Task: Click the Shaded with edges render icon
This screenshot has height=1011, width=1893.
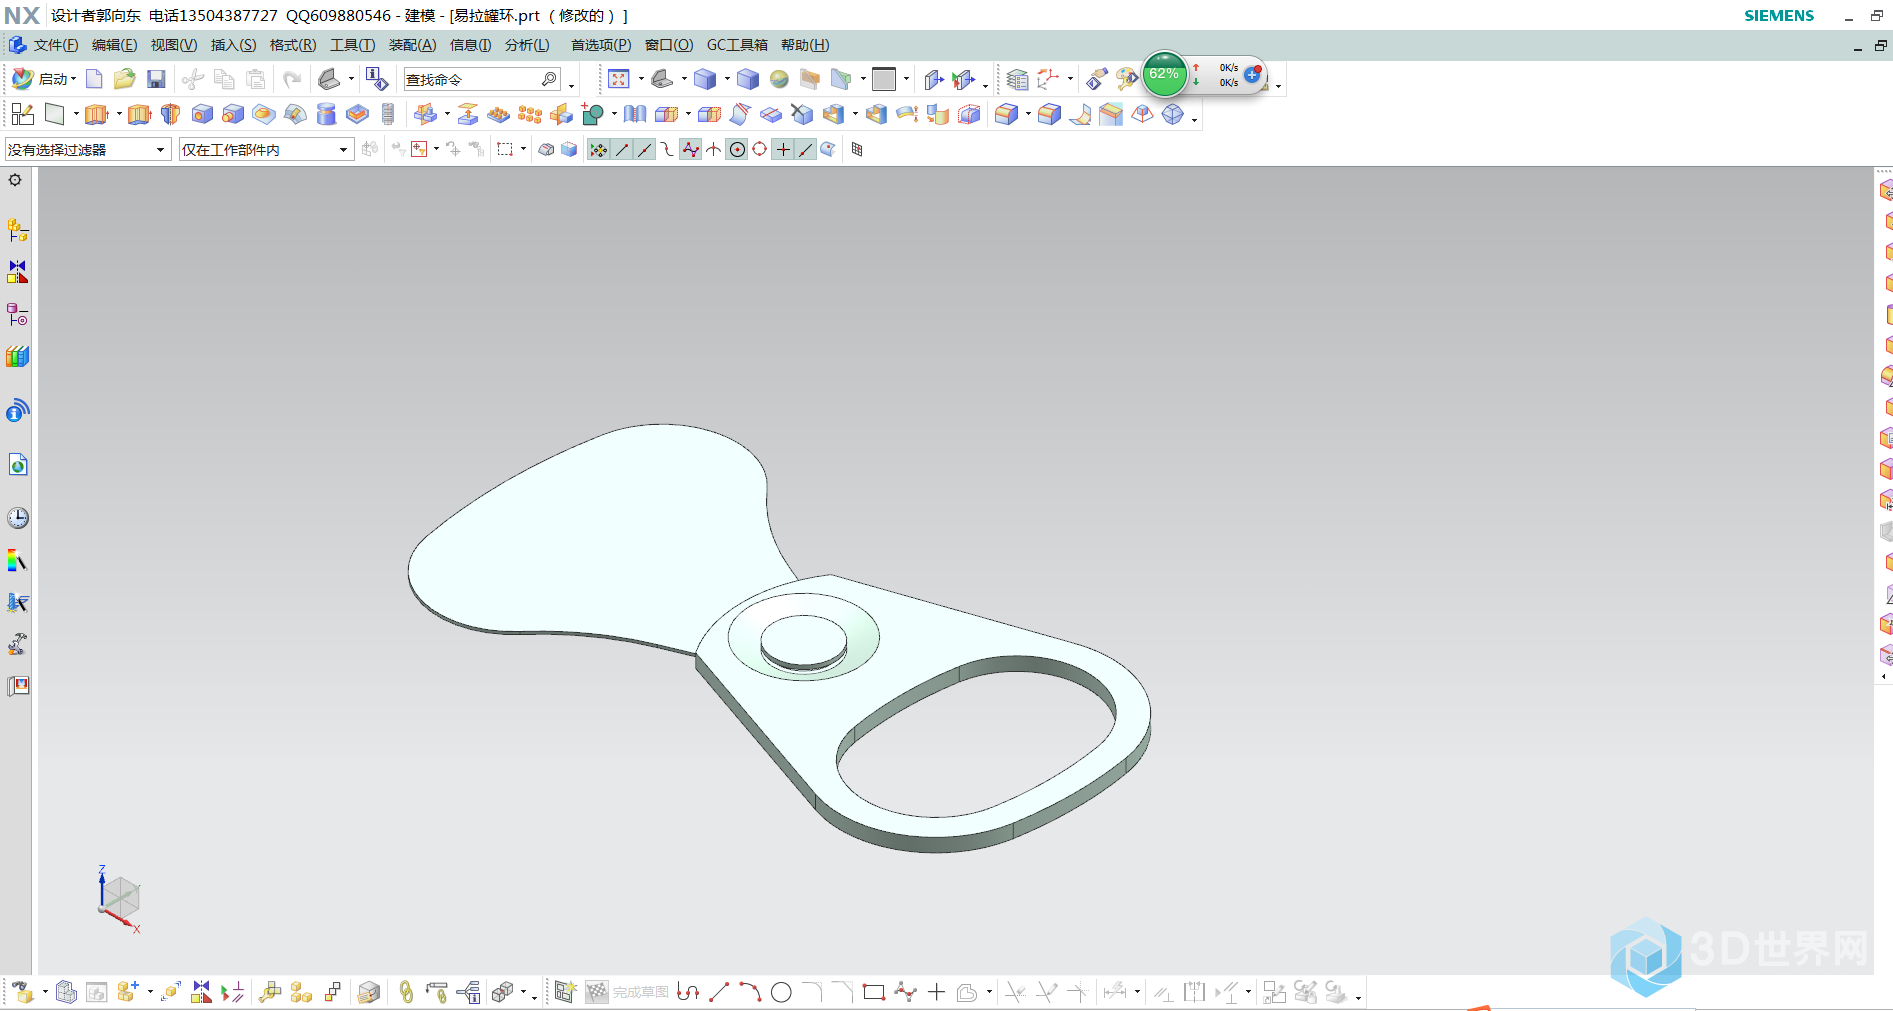Action: pyautogui.click(x=705, y=79)
